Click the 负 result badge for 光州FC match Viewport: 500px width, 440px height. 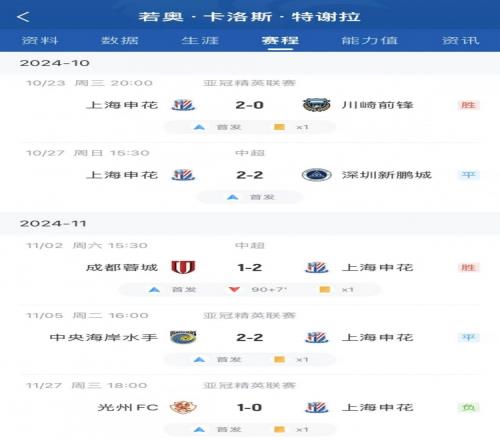(468, 407)
